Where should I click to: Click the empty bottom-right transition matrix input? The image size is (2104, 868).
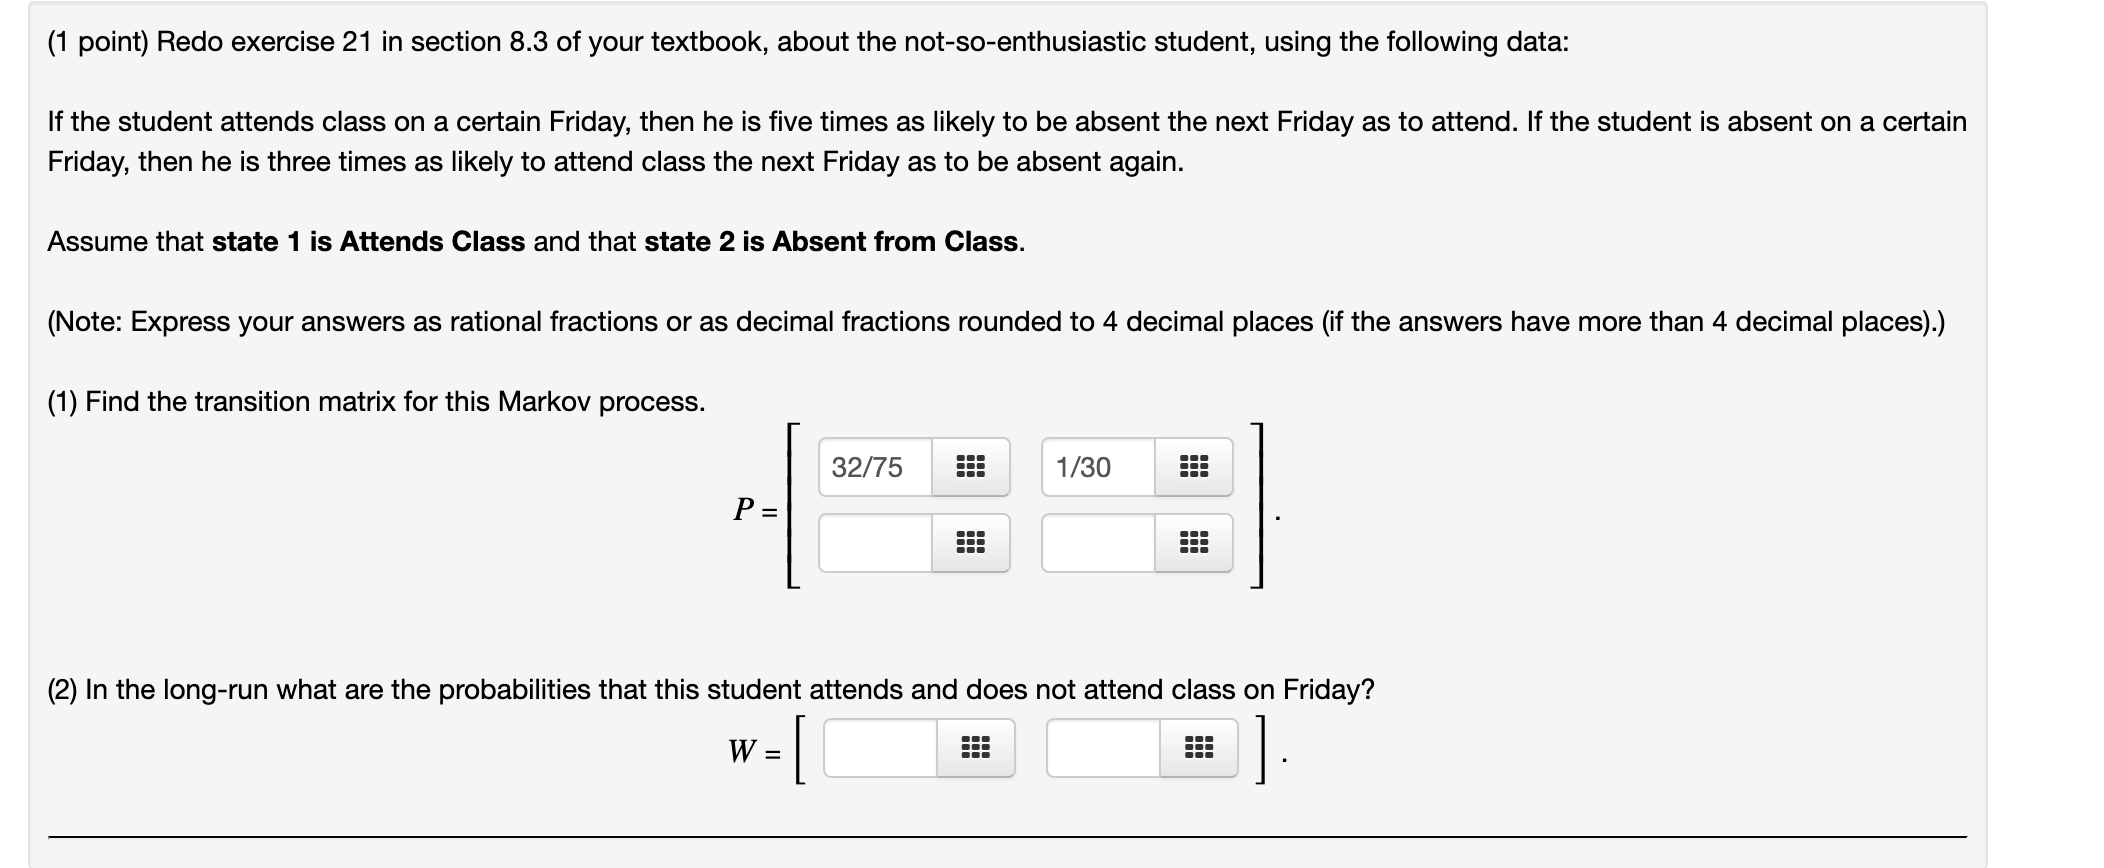pyautogui.click(x=1093, y=543)
